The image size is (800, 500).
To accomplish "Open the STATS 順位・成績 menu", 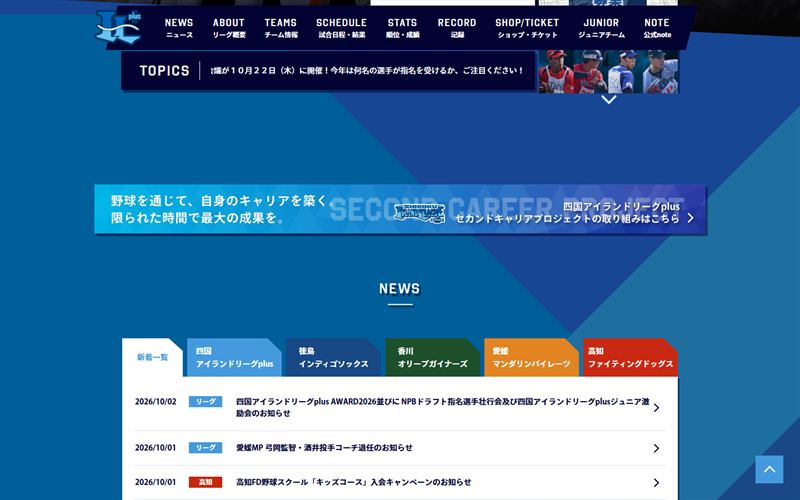I will [402, 28].
